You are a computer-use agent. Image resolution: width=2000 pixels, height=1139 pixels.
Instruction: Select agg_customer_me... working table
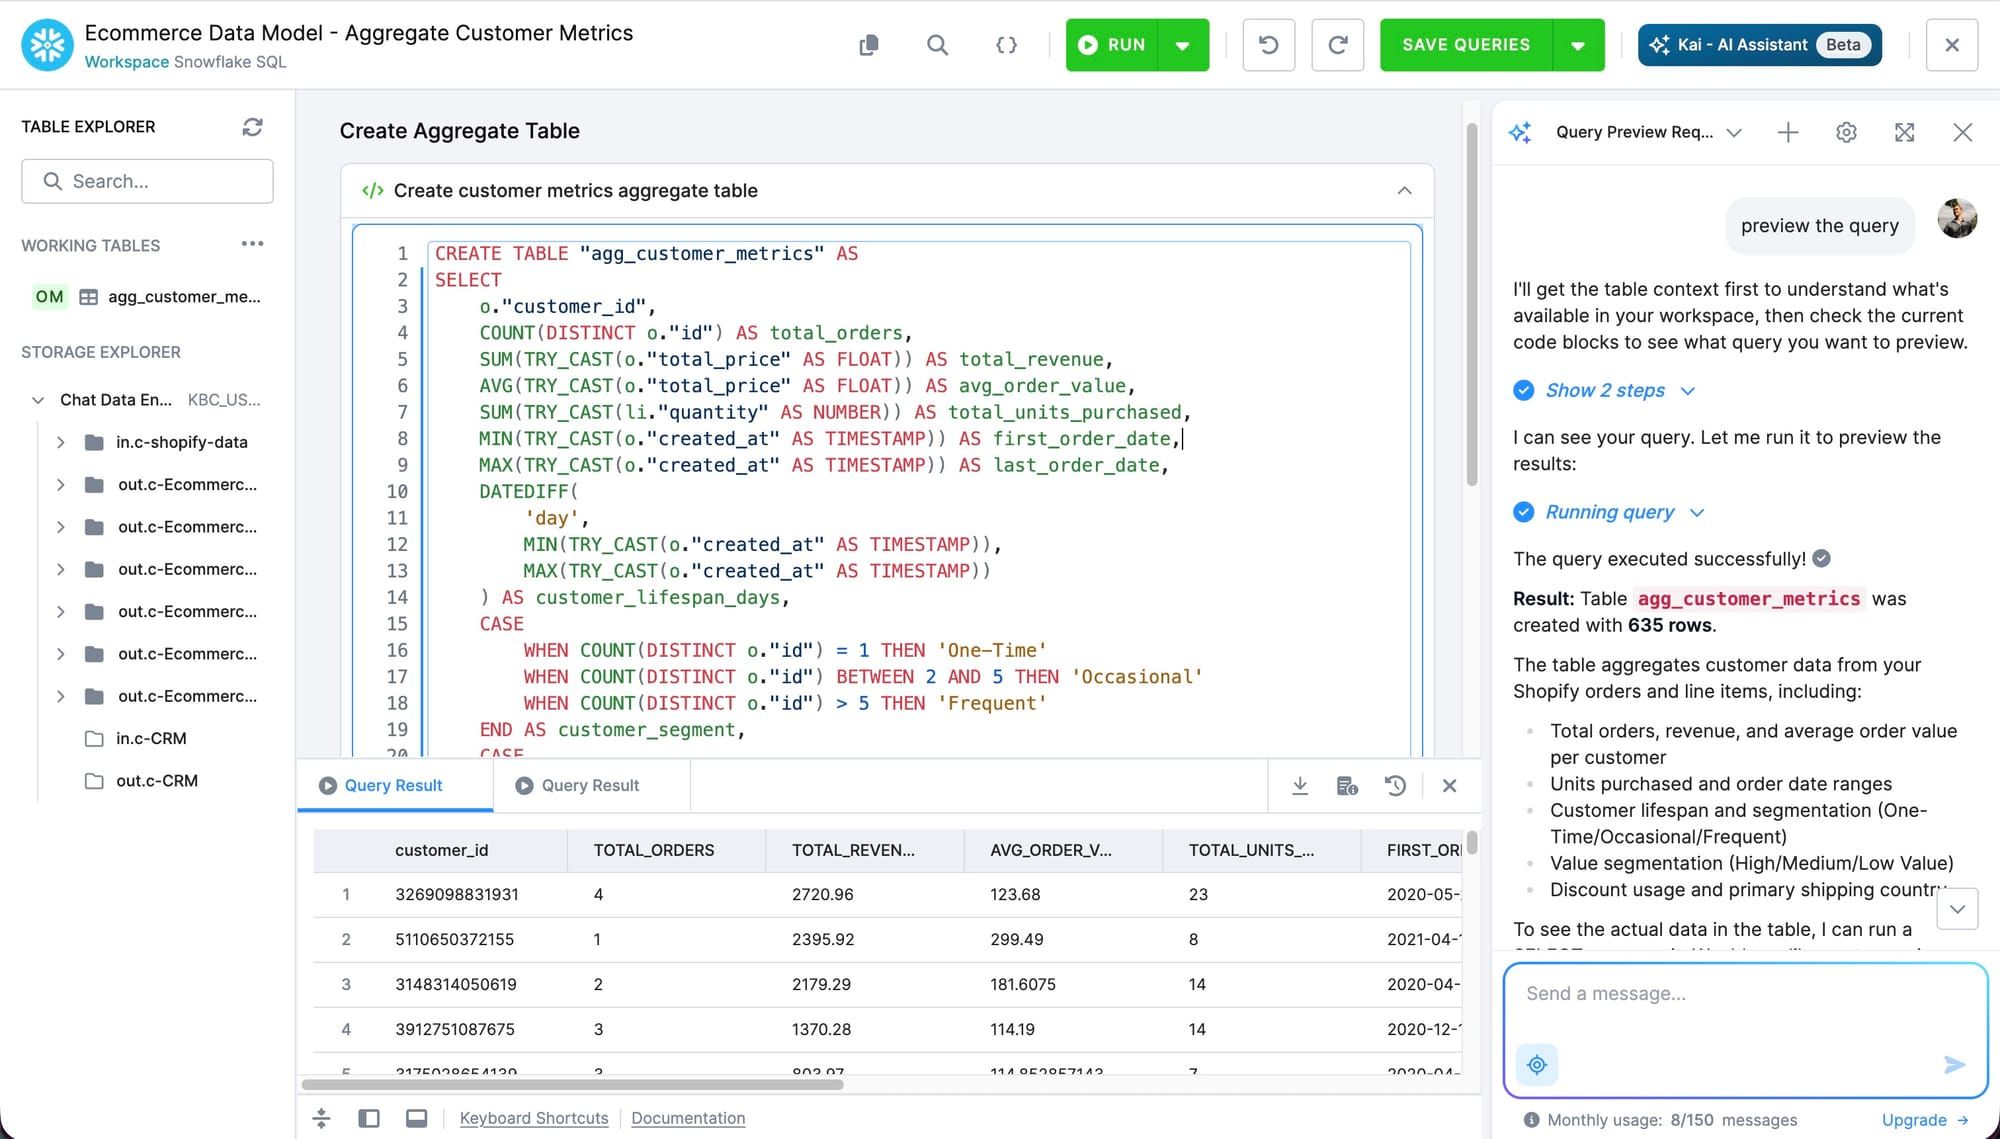(x=148, y=297)
